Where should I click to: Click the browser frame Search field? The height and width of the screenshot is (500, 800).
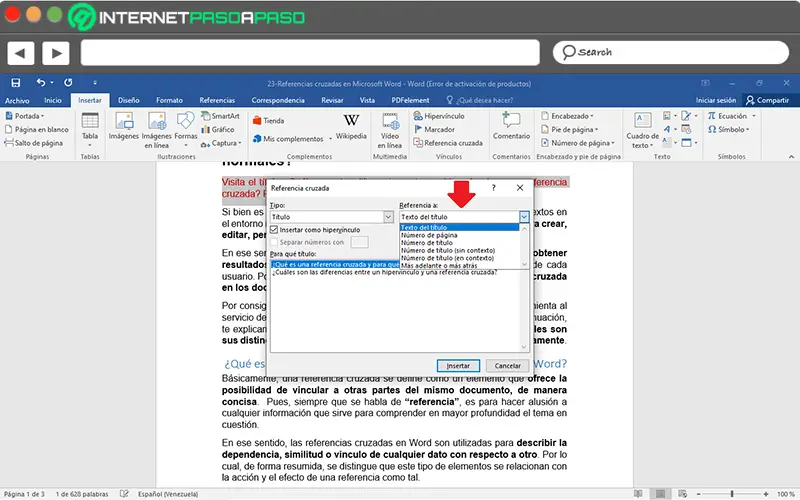click(x=671, y=52)
